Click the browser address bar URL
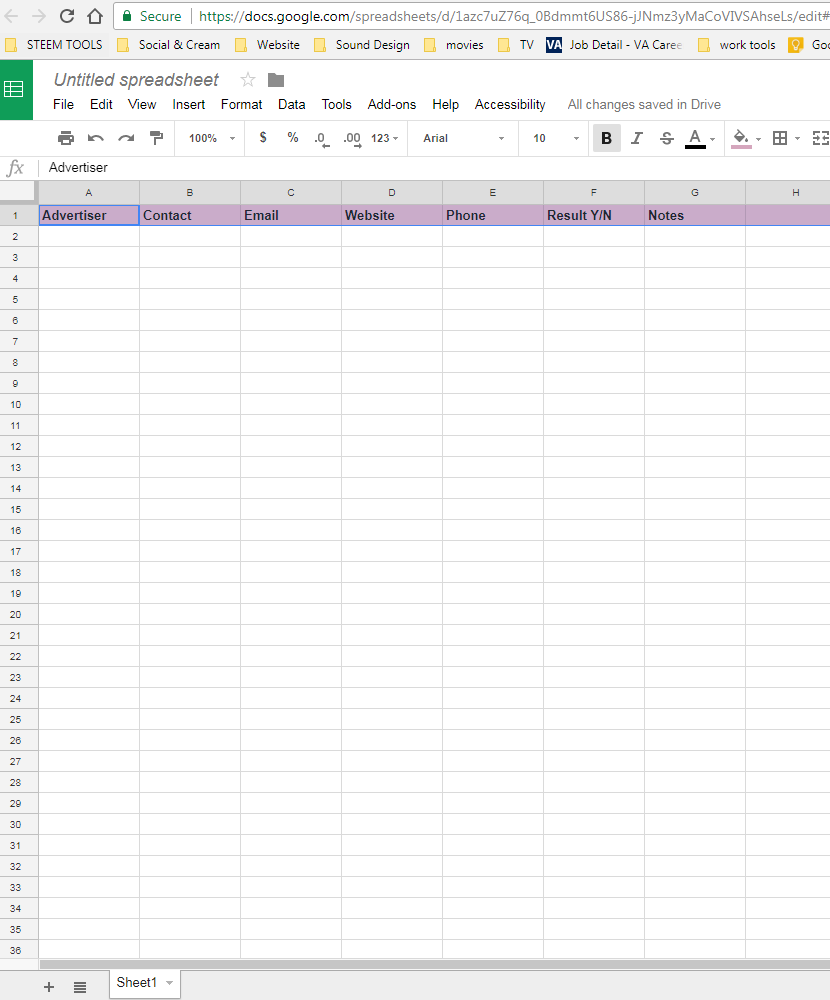Viewport: 830px width, 1000px height. click(x=514, y=16)
